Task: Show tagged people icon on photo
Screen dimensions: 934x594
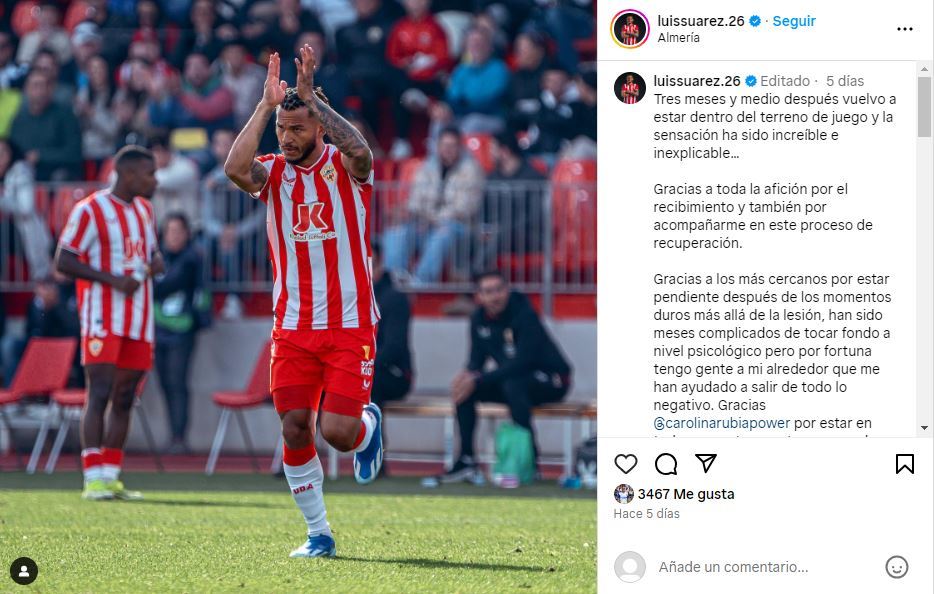Action: 24,571
